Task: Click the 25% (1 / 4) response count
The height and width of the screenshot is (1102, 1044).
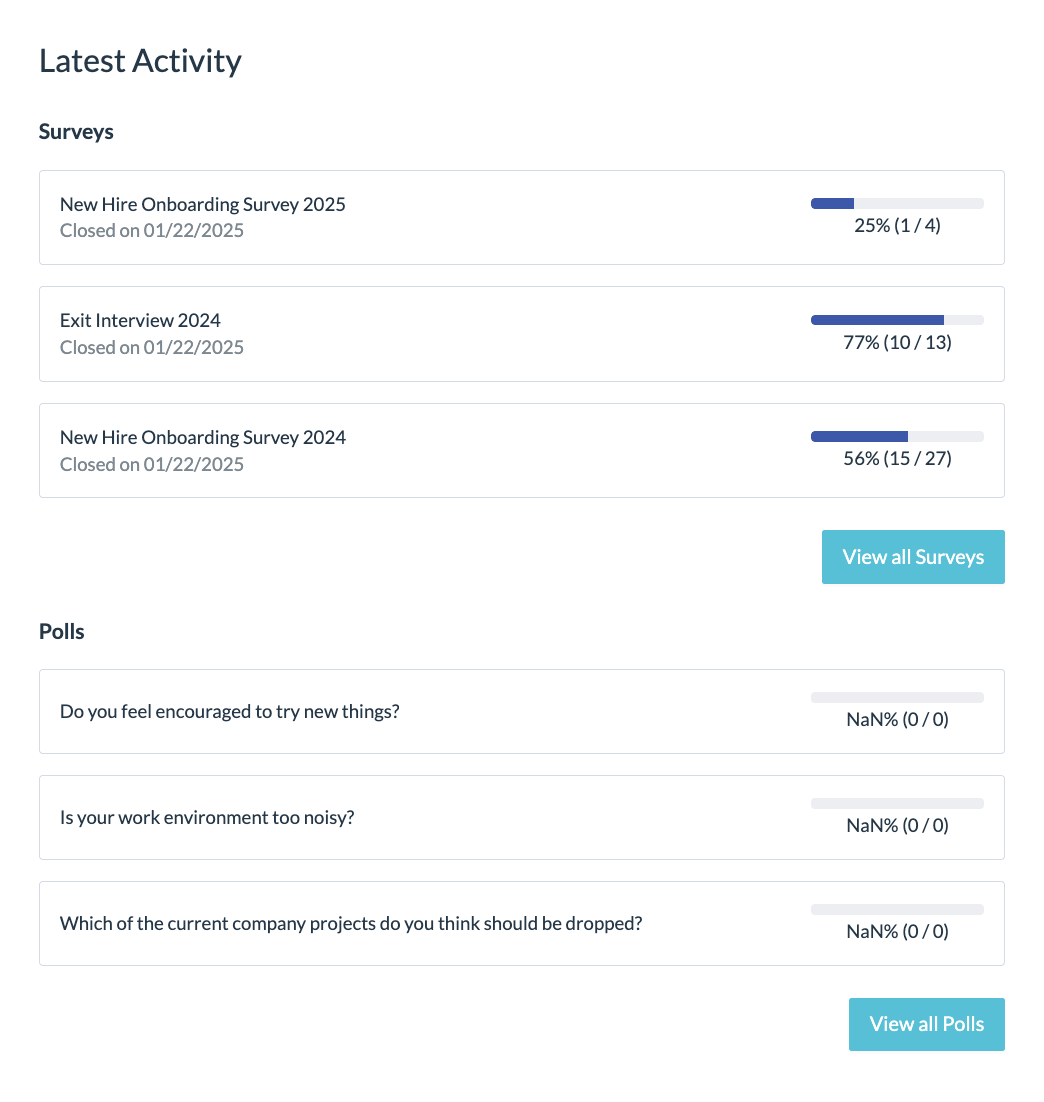Action: (x=897, y=226)
